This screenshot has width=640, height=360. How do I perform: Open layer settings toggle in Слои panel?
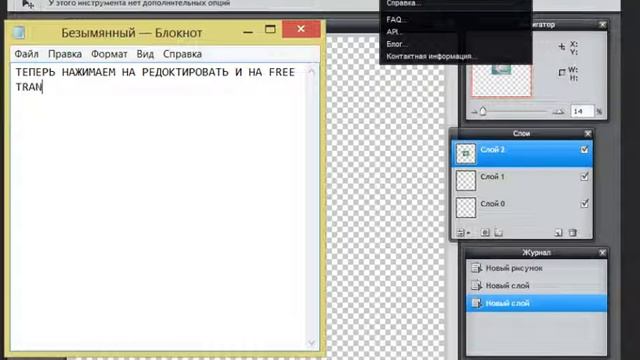point(463,233)
